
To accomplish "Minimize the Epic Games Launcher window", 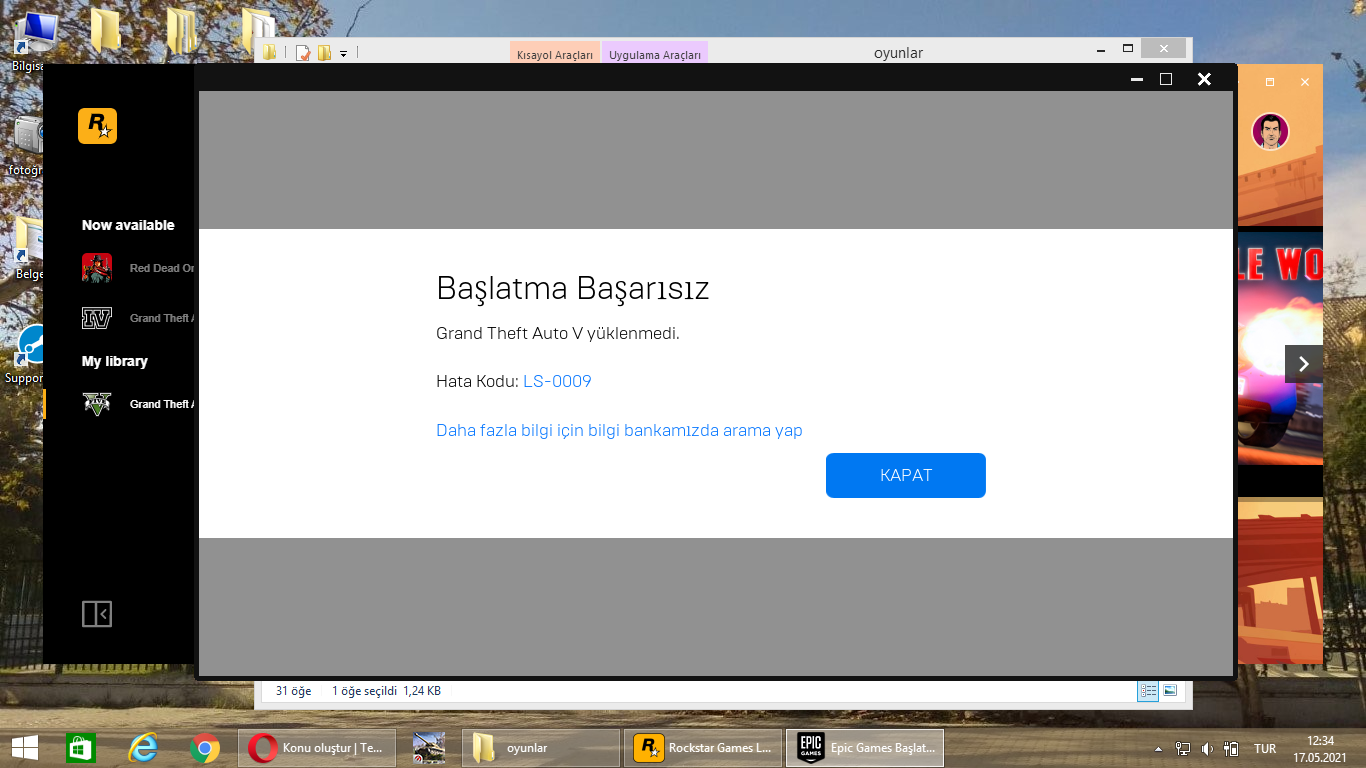I will pyautogui.click(x=1137, y=79).
